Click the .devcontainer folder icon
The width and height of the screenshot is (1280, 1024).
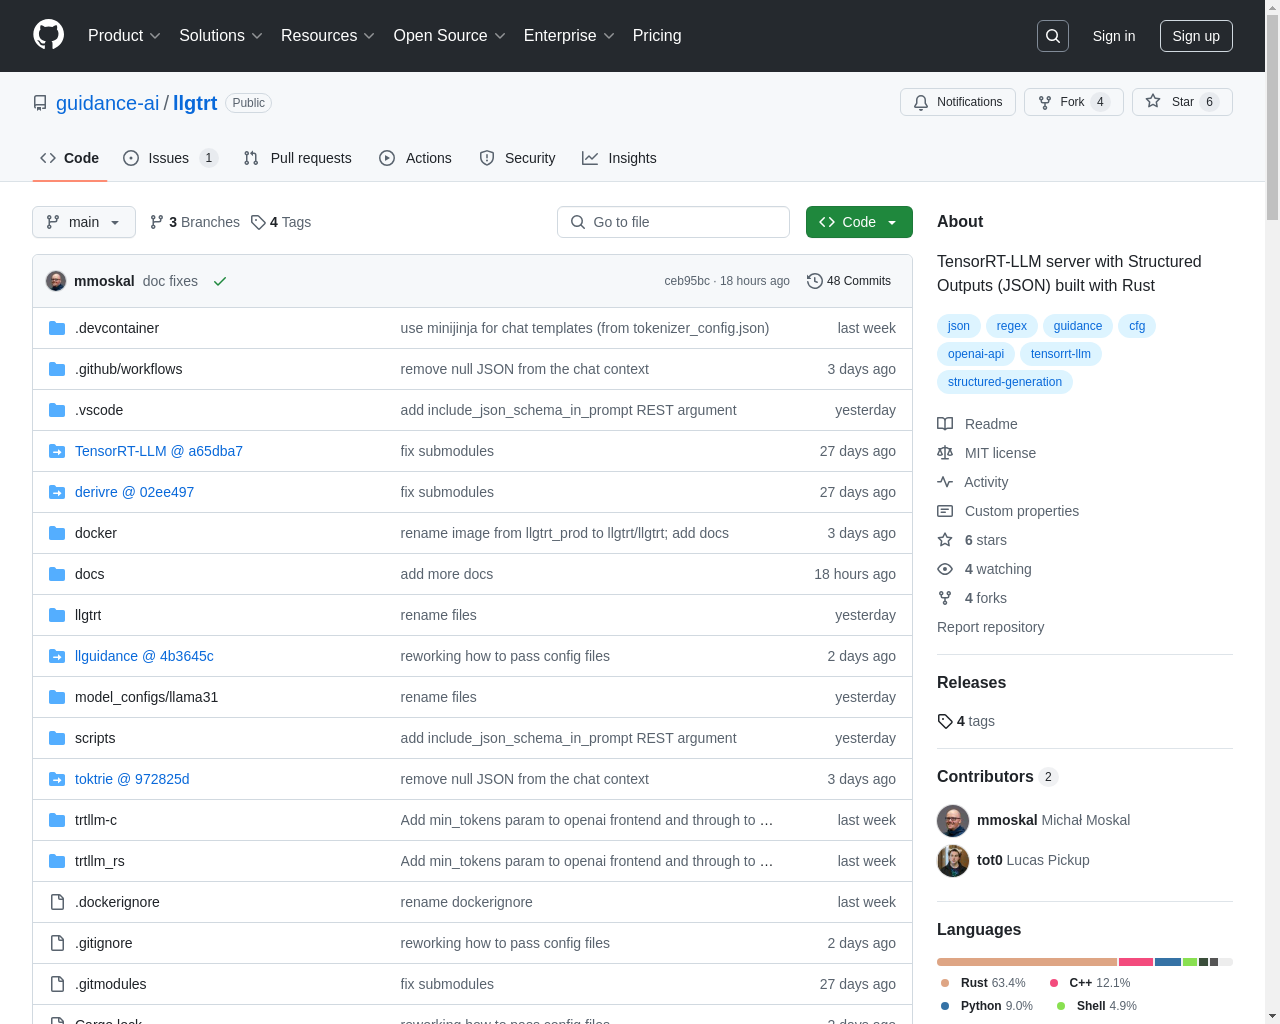(x=57, y=328)
